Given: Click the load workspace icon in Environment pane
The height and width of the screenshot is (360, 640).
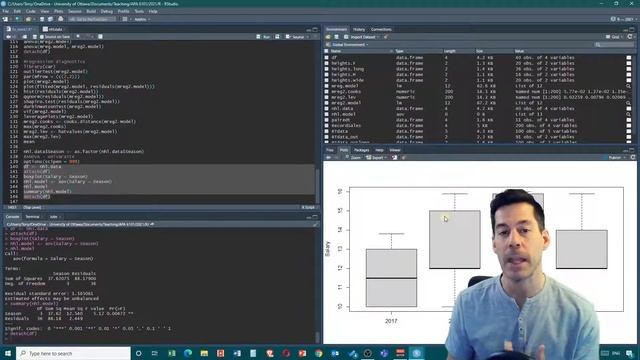Looking at the screenshot, I should [329, 37].
